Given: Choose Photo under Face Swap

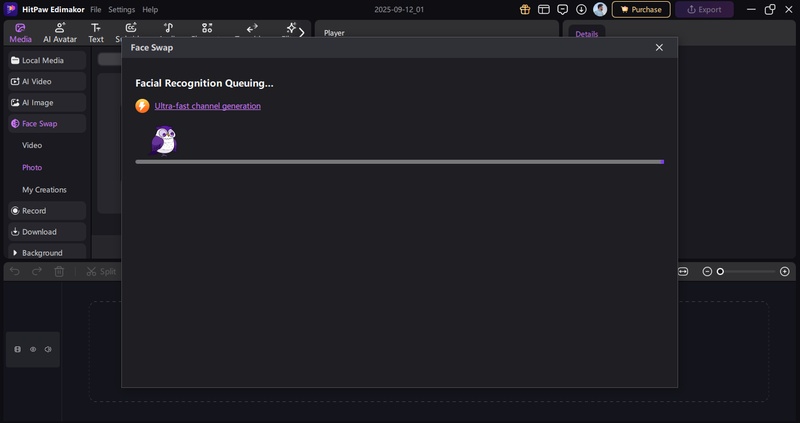Looking at the screenshot, I should (32, 167).
